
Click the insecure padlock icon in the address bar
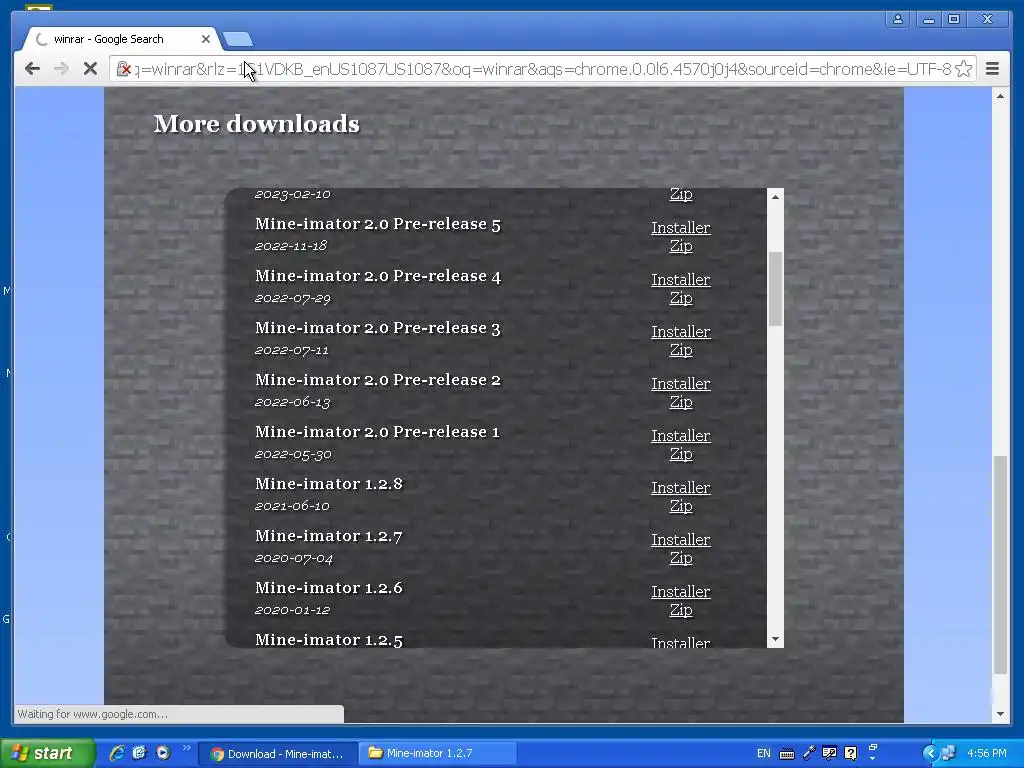123,69
